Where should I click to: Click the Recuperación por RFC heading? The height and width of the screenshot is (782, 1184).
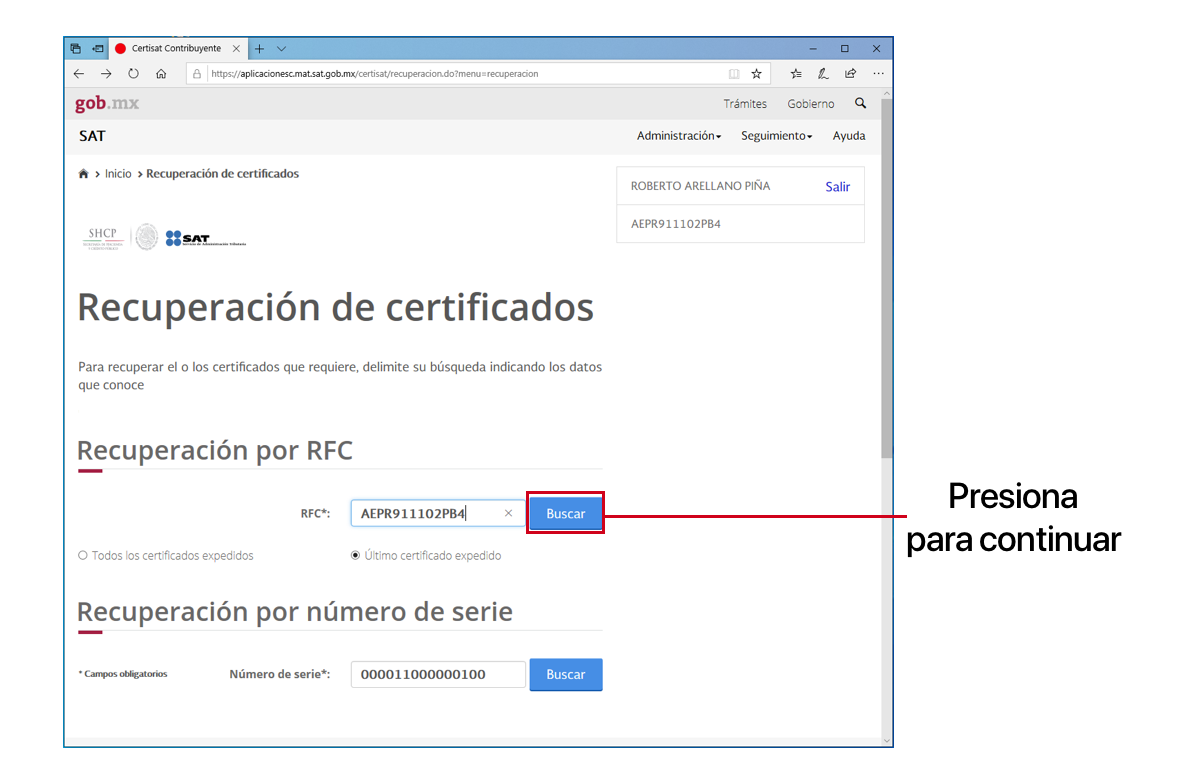tap(215, 450)
